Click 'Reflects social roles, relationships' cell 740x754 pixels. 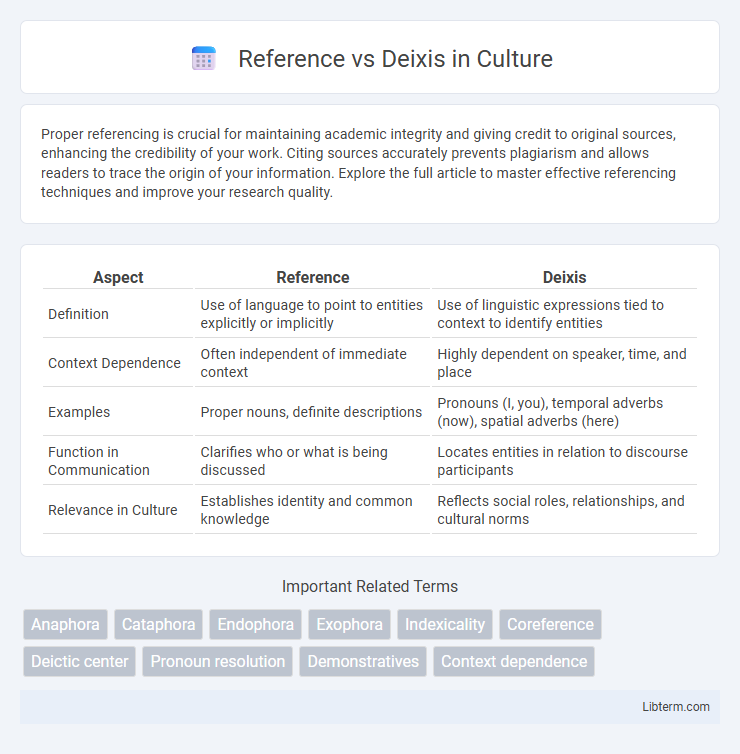[x=564, y=510]
